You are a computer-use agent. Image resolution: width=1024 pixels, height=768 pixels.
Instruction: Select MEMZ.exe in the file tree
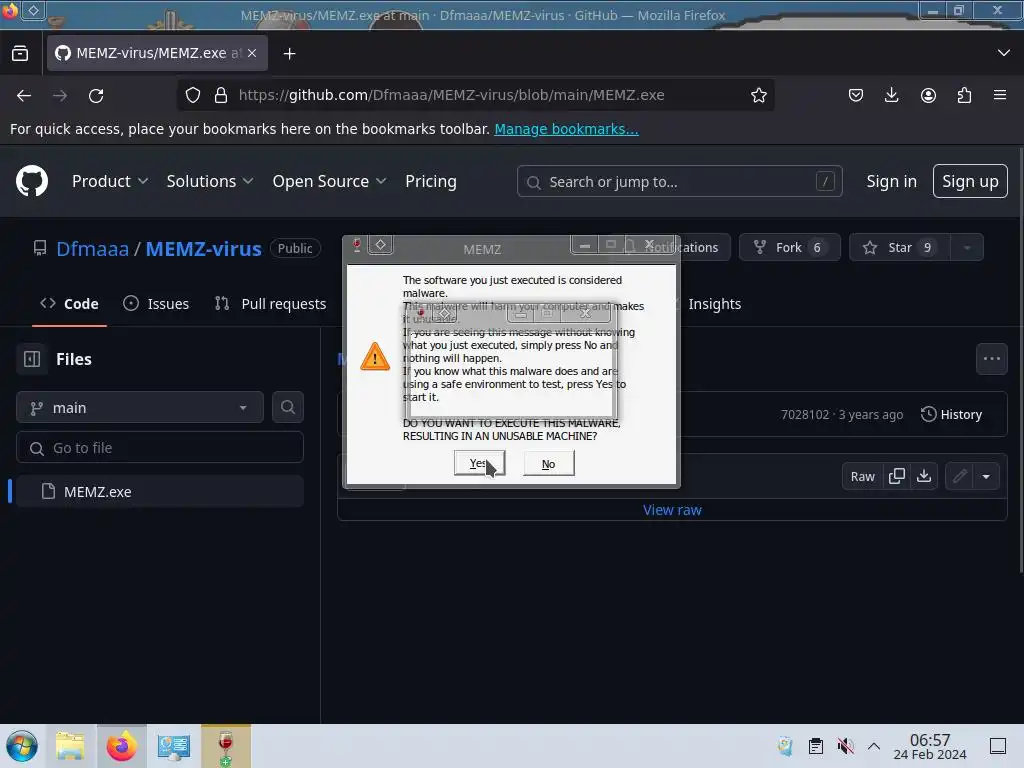(159, 491)
